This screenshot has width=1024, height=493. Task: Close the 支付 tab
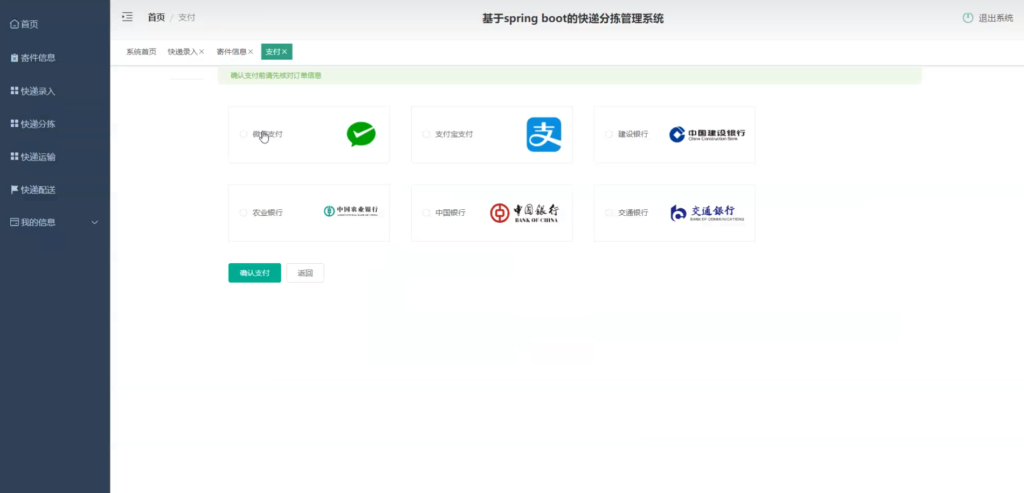point(285,52)
